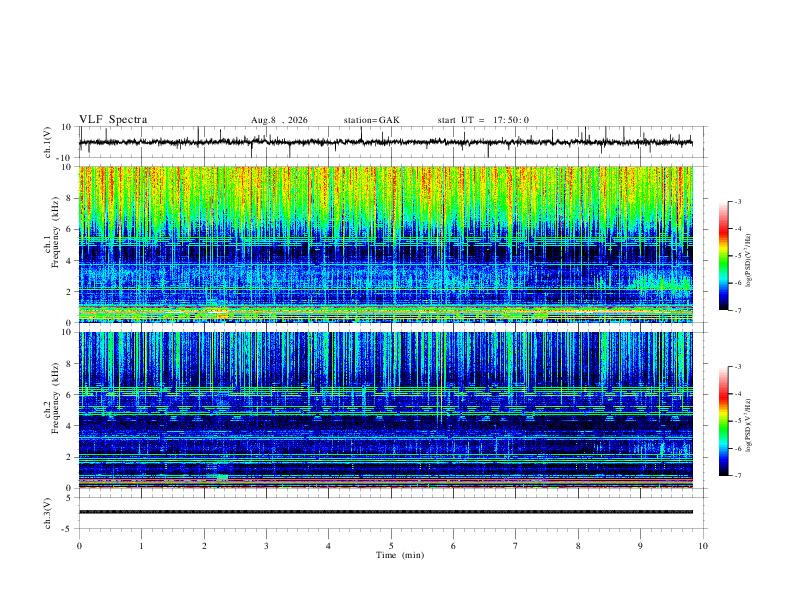Click the ch.3(V) flat waveform trace
Image resolution: width=792 pixels, height=612 pixels.
[x=386, y=512]
